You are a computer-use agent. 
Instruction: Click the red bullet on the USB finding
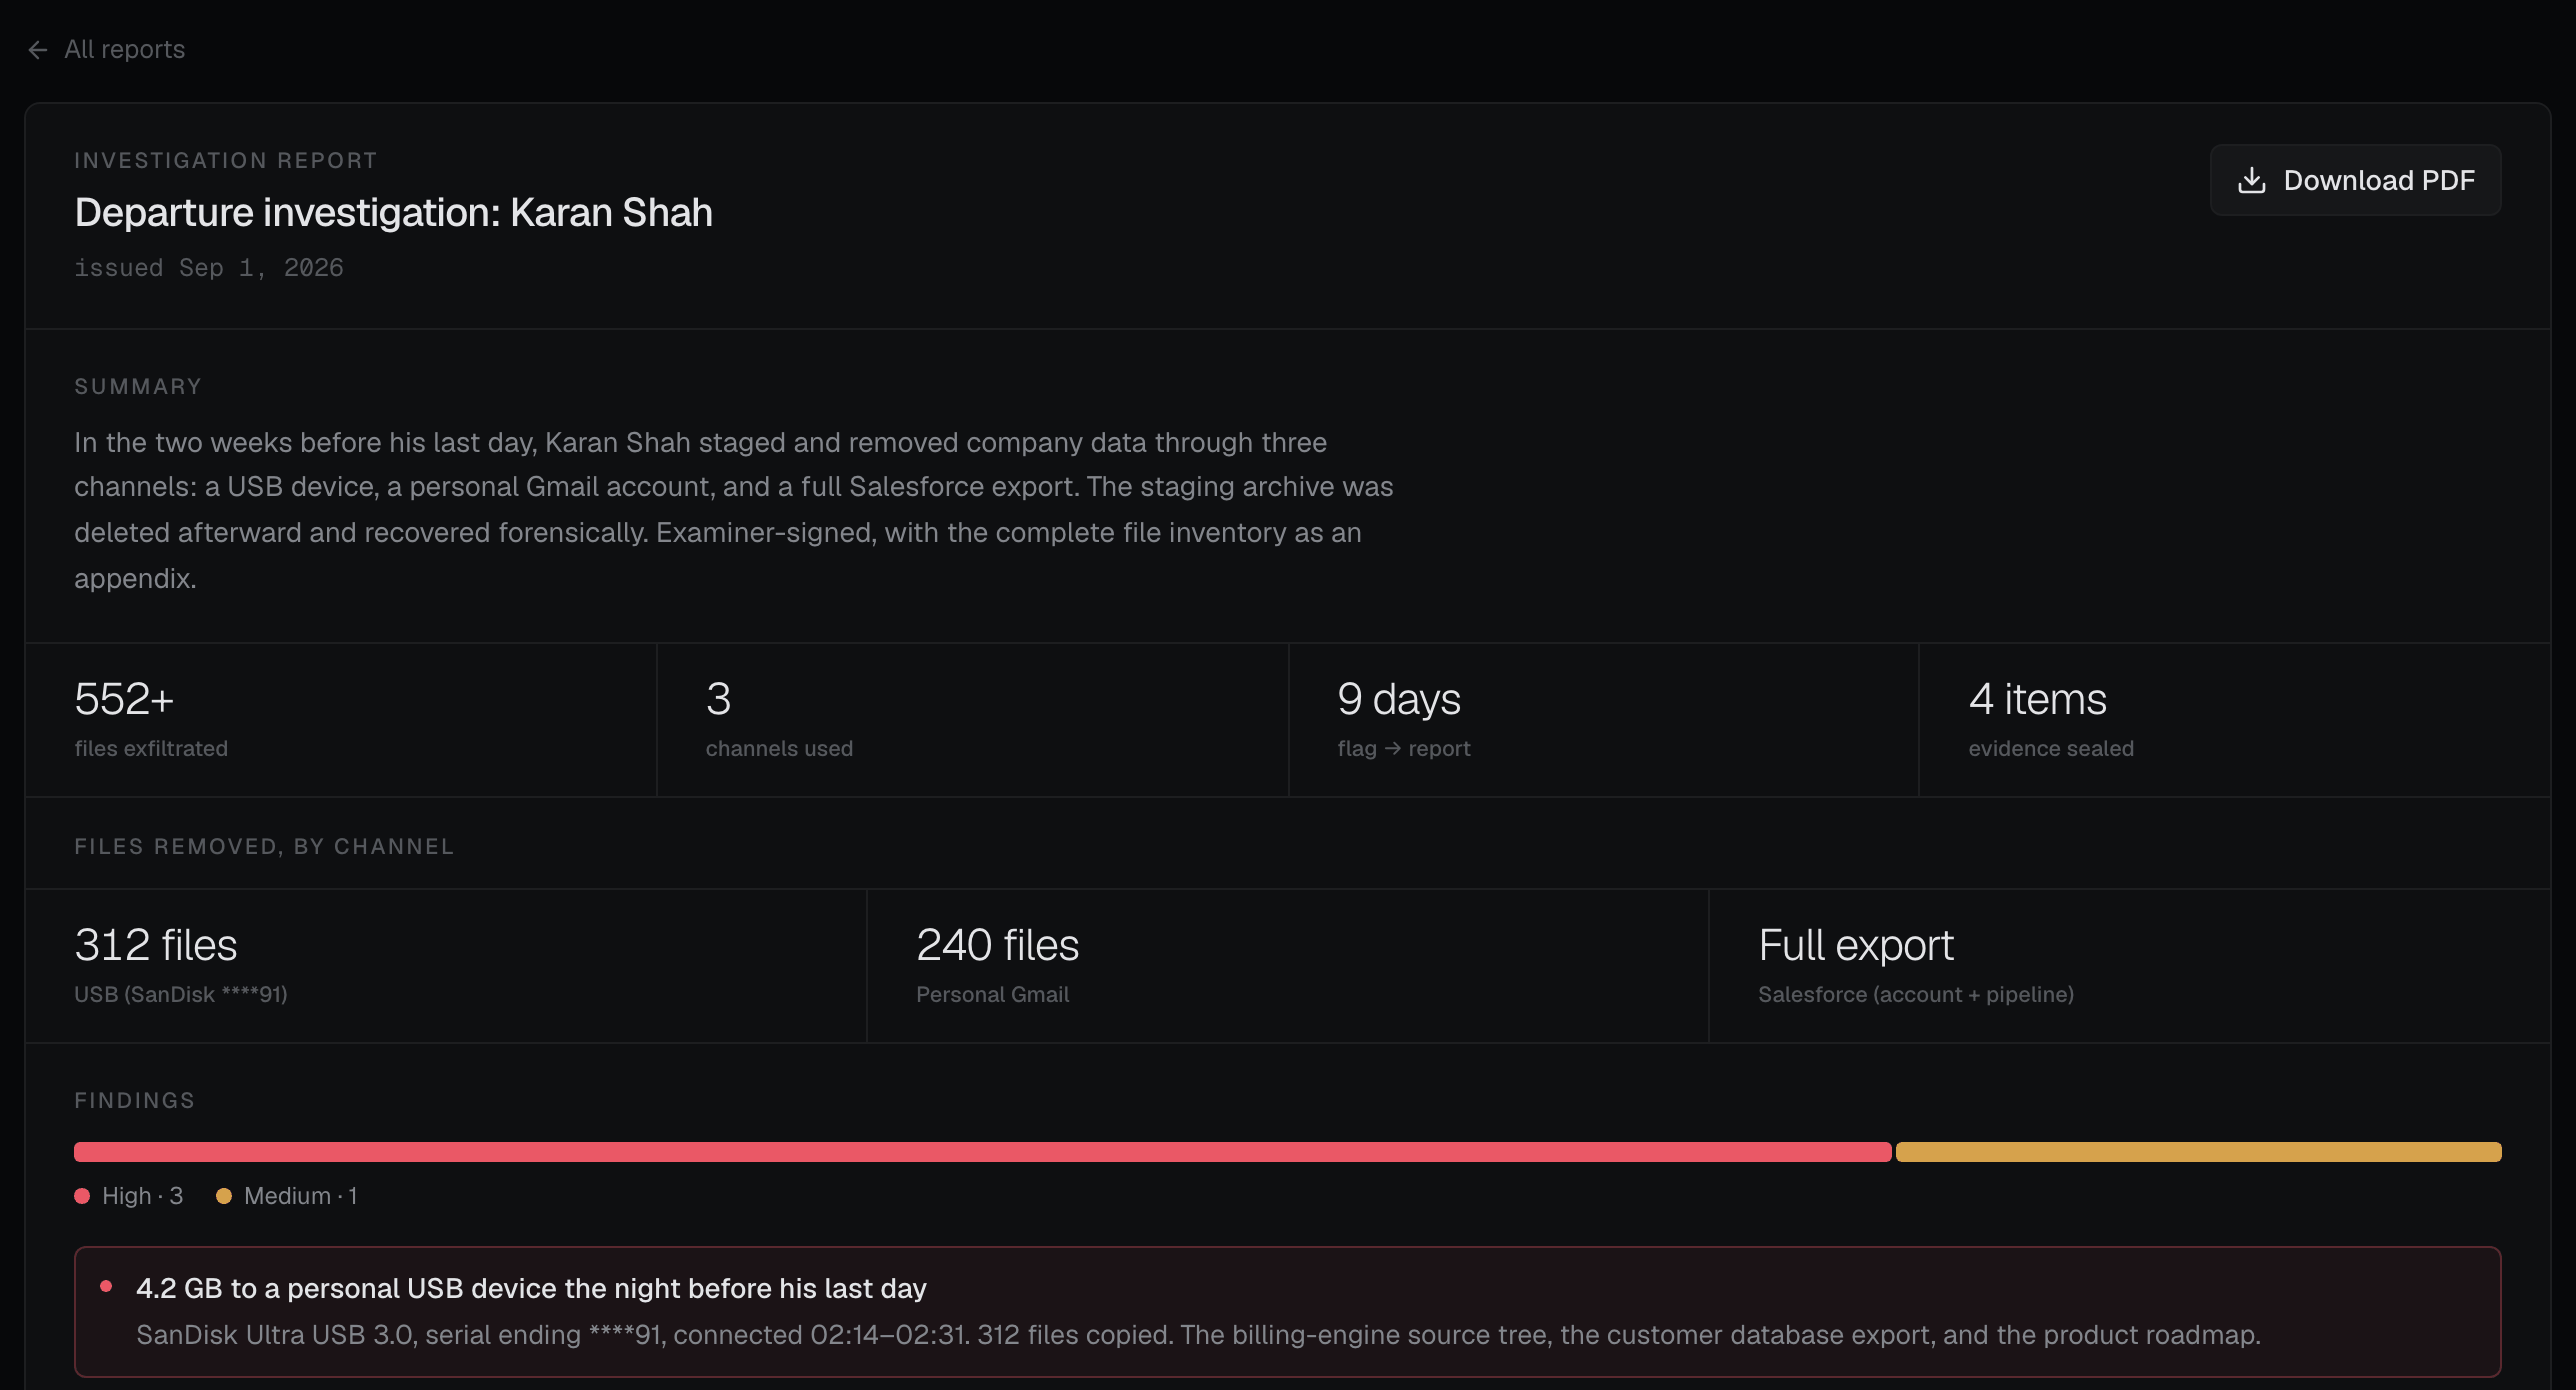[106, 1287]
